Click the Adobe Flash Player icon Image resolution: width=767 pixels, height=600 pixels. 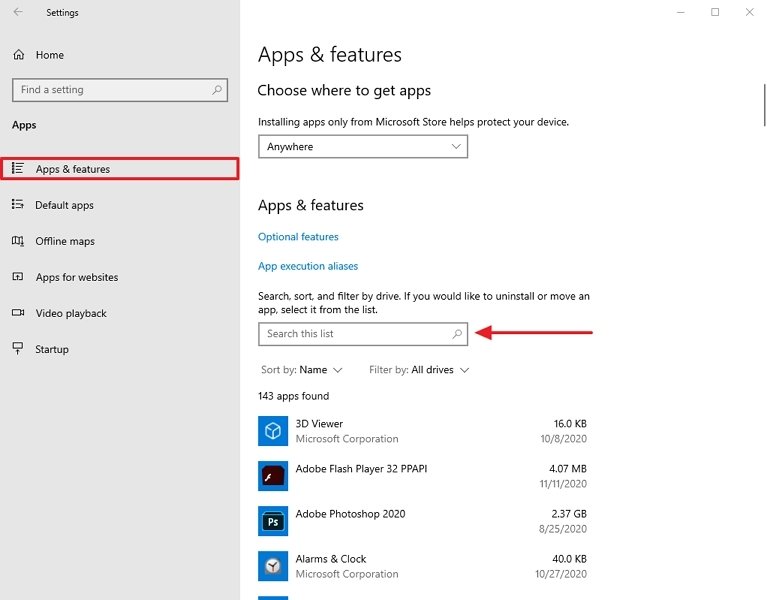tap(273, 476)
